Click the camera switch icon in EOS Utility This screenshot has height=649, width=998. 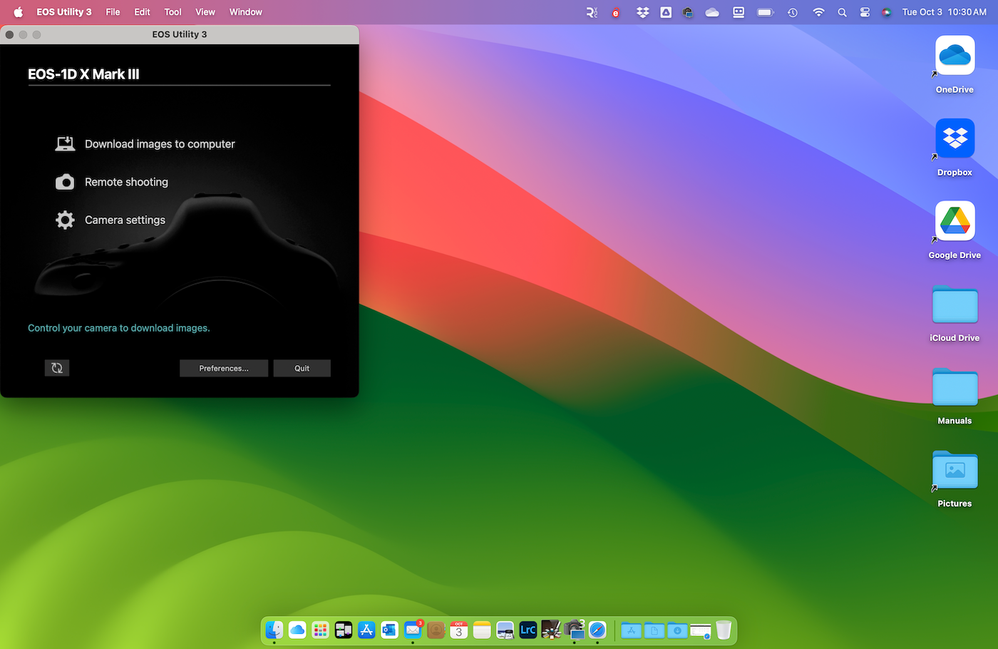(x=56, y=368)
